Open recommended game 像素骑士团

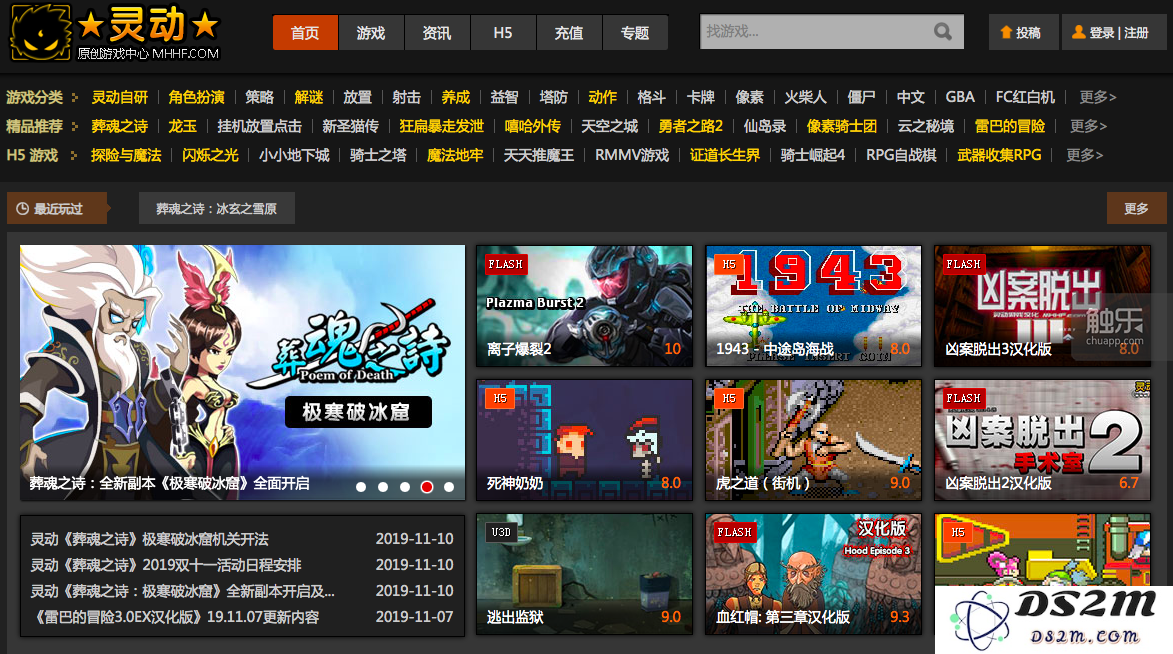tap(842, 126)
